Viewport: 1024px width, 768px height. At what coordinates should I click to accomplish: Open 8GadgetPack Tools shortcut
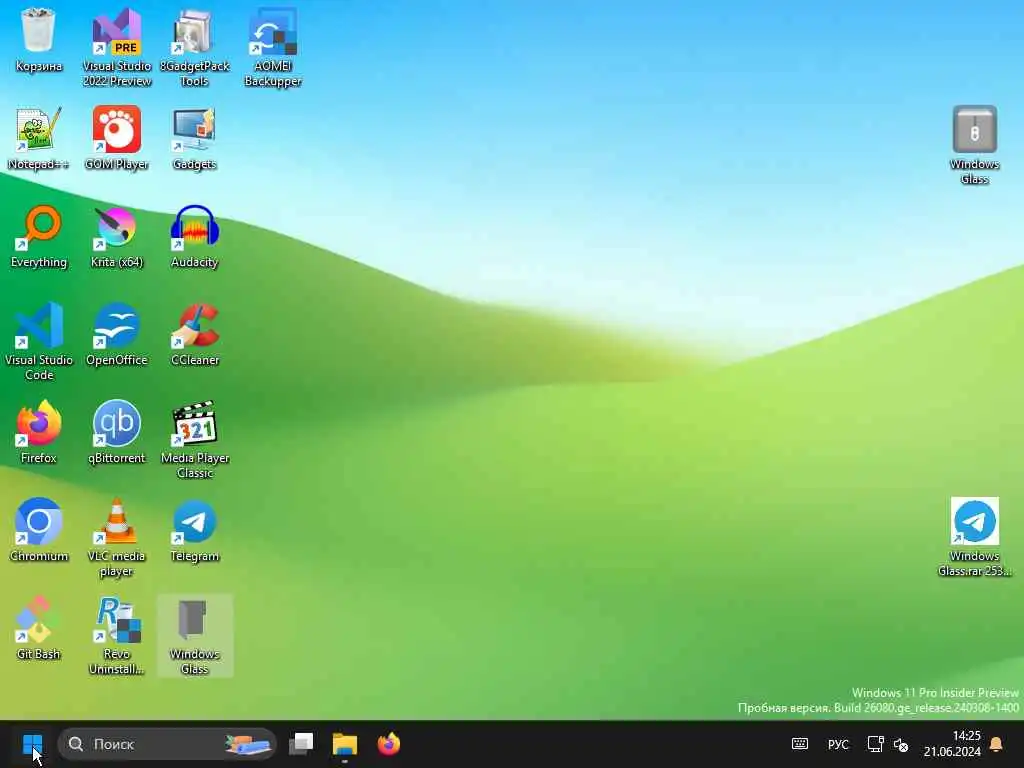[x=195, y=47]
